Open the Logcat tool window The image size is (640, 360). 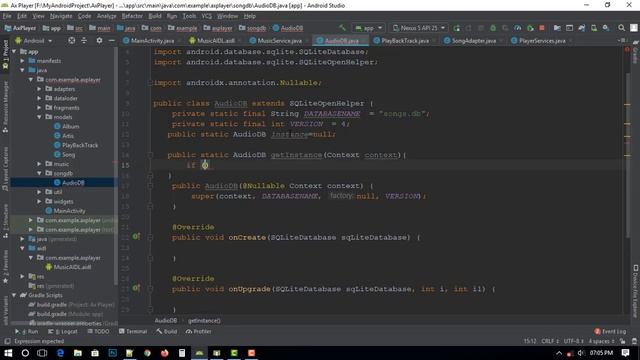tap(62, 331)
